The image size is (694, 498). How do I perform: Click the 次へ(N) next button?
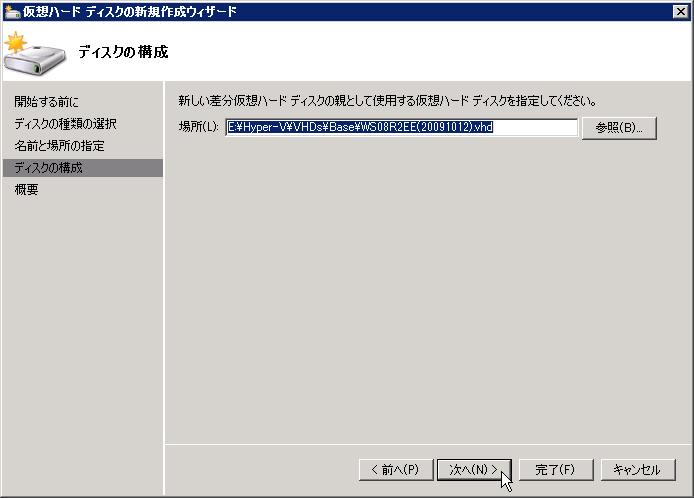coord(474,470)
